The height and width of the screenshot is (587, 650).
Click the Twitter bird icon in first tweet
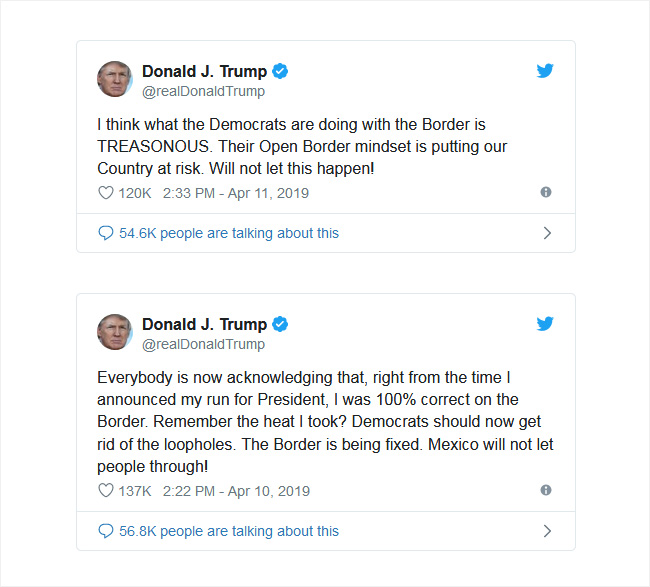[x=545, y=71]
